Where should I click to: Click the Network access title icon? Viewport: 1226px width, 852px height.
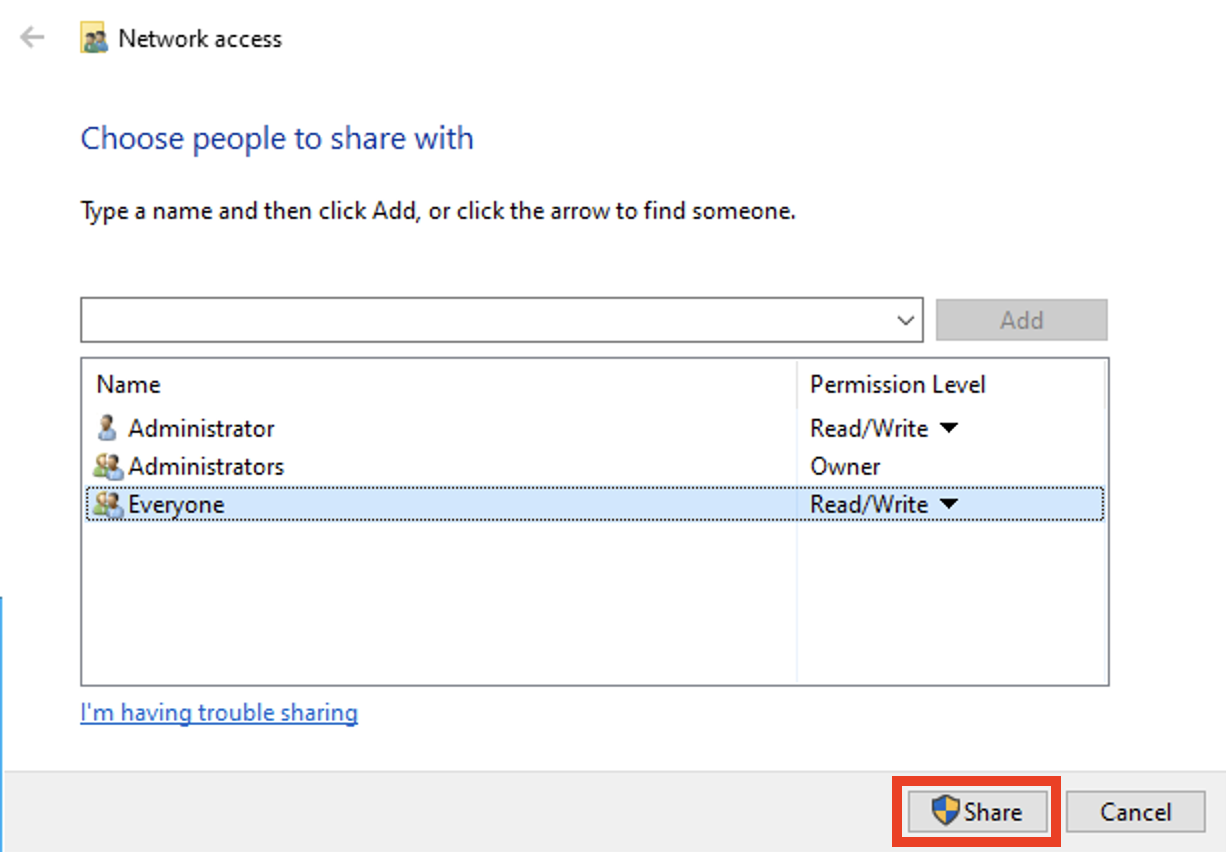[94, 39]
